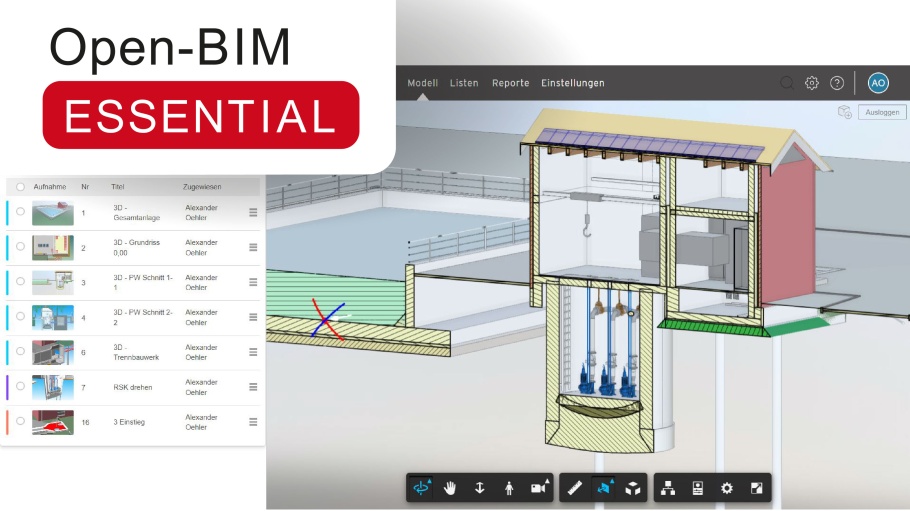Image resolution: width=910 pixels, height=511 pixels.
Task: Open the Listen tab
Action: pyautogui.click(x=464, y=83)
